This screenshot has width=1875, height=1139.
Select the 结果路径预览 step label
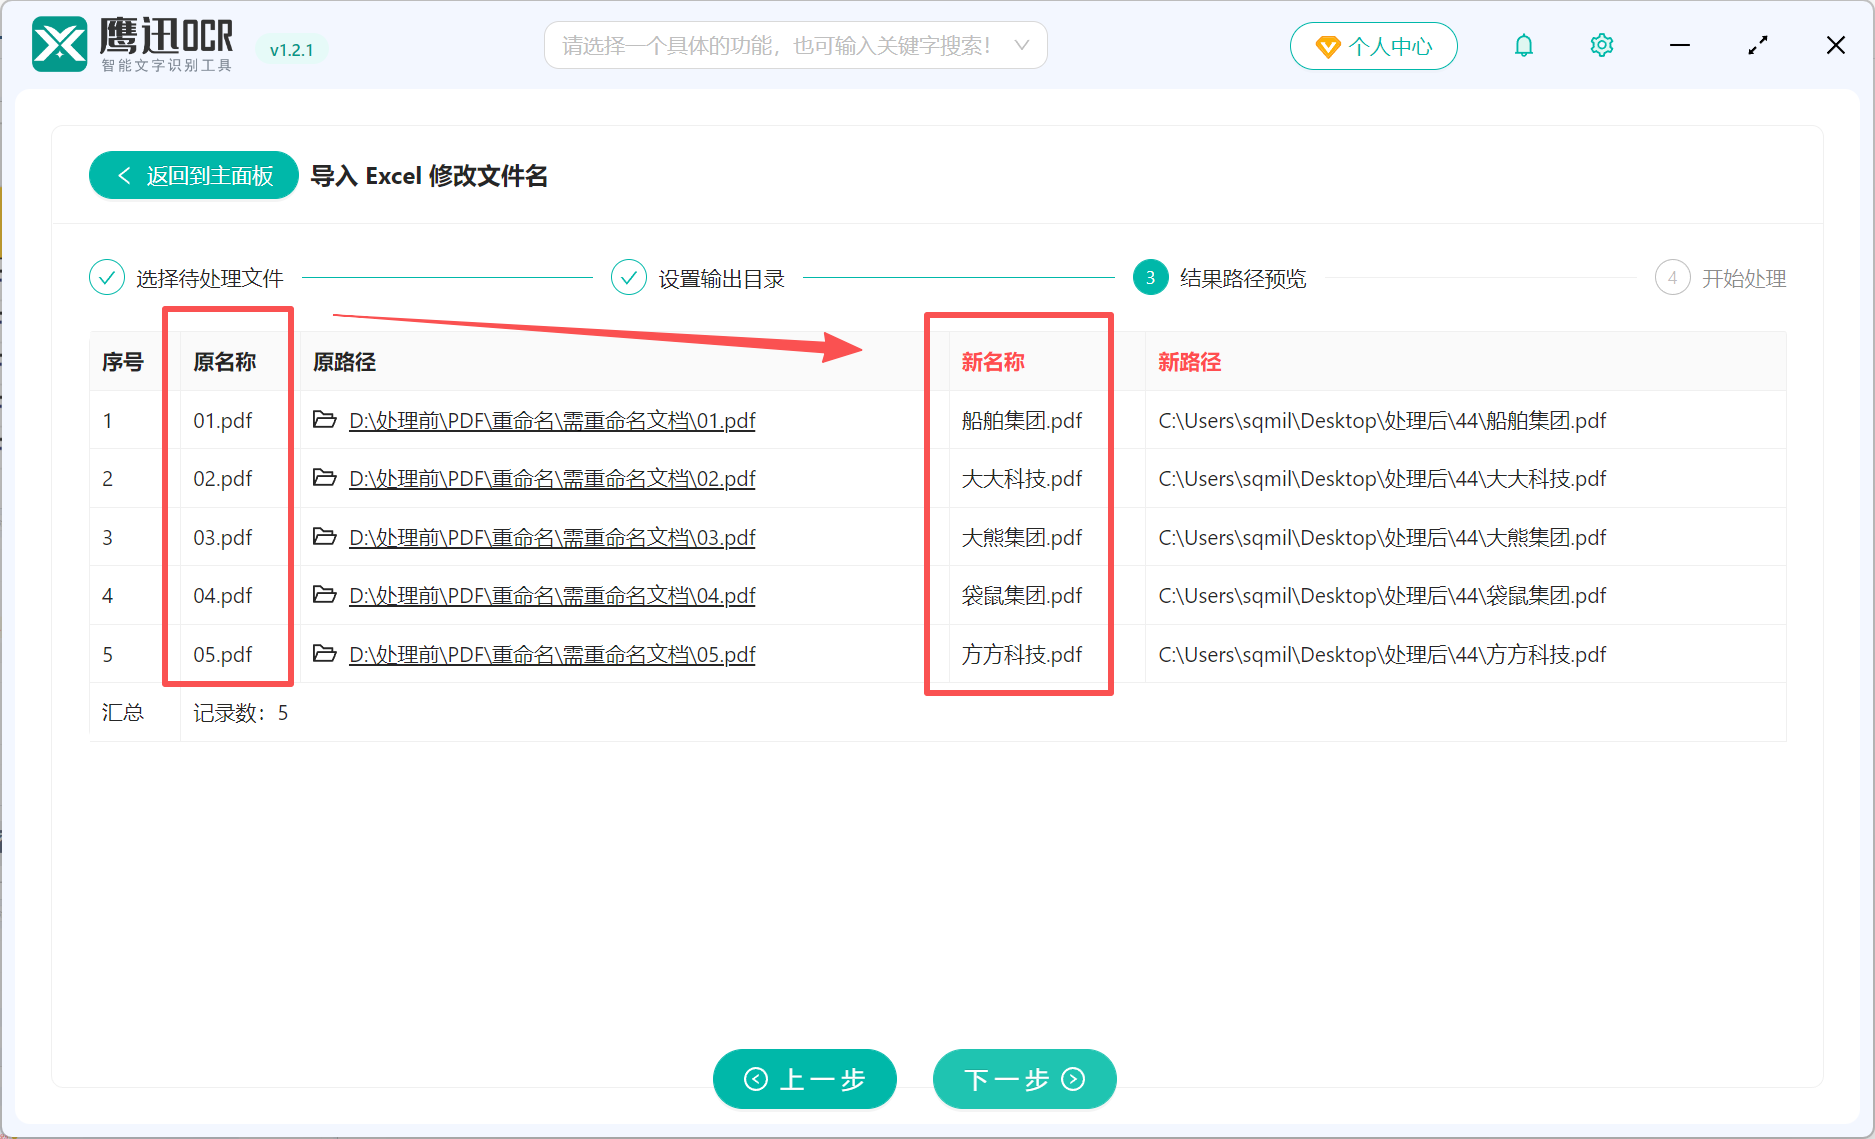click(1243, 278)
